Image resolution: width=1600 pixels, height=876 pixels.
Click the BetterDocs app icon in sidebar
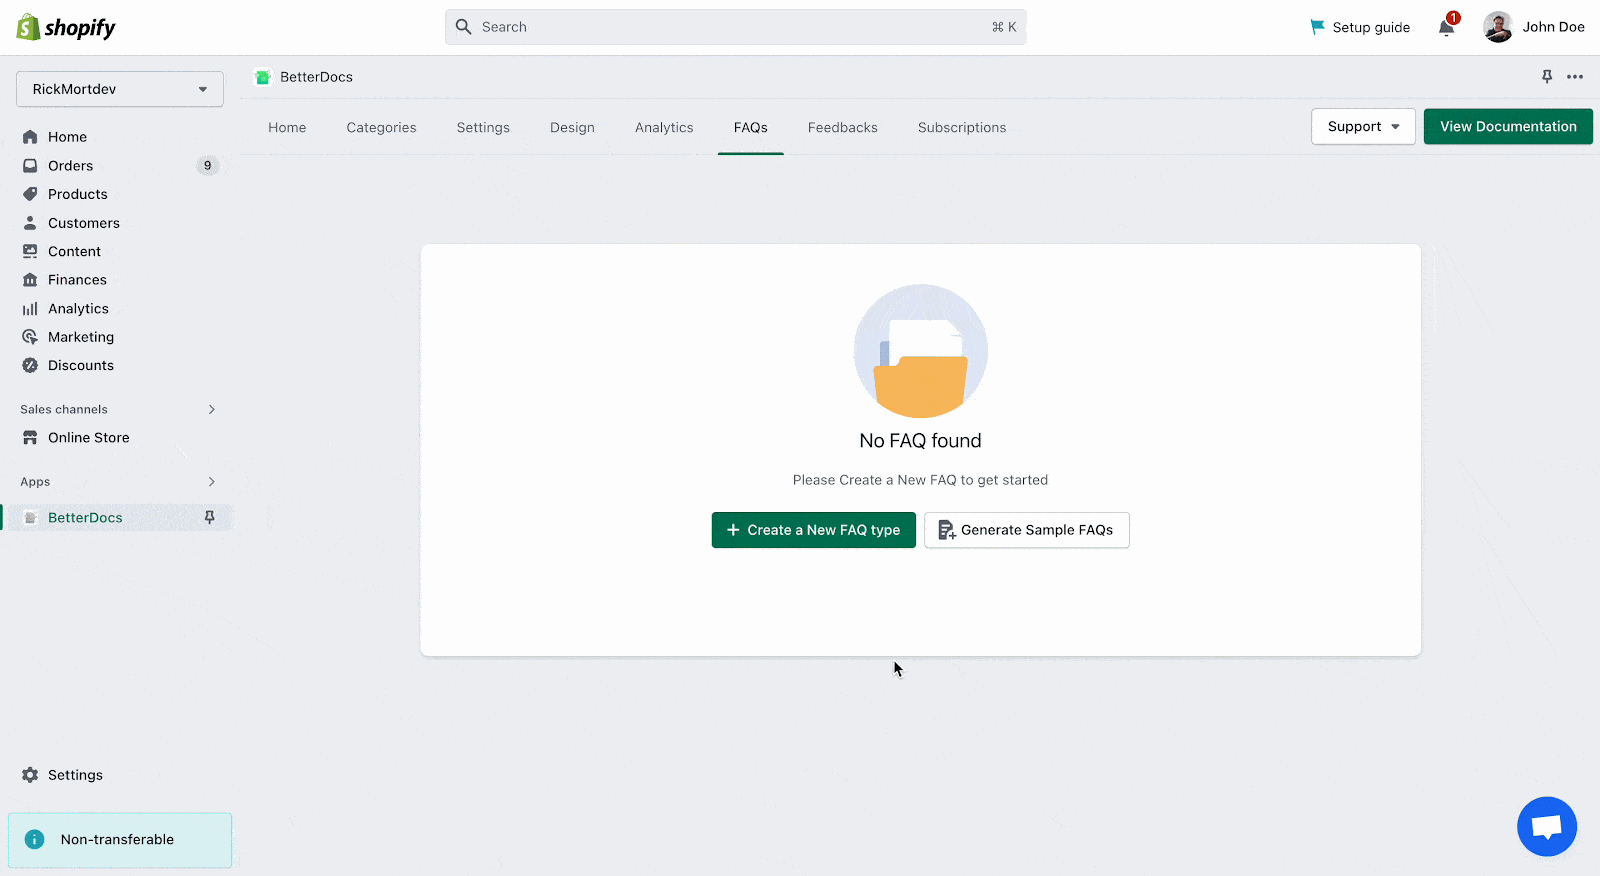pyautogui.click(x=30, y=517)
